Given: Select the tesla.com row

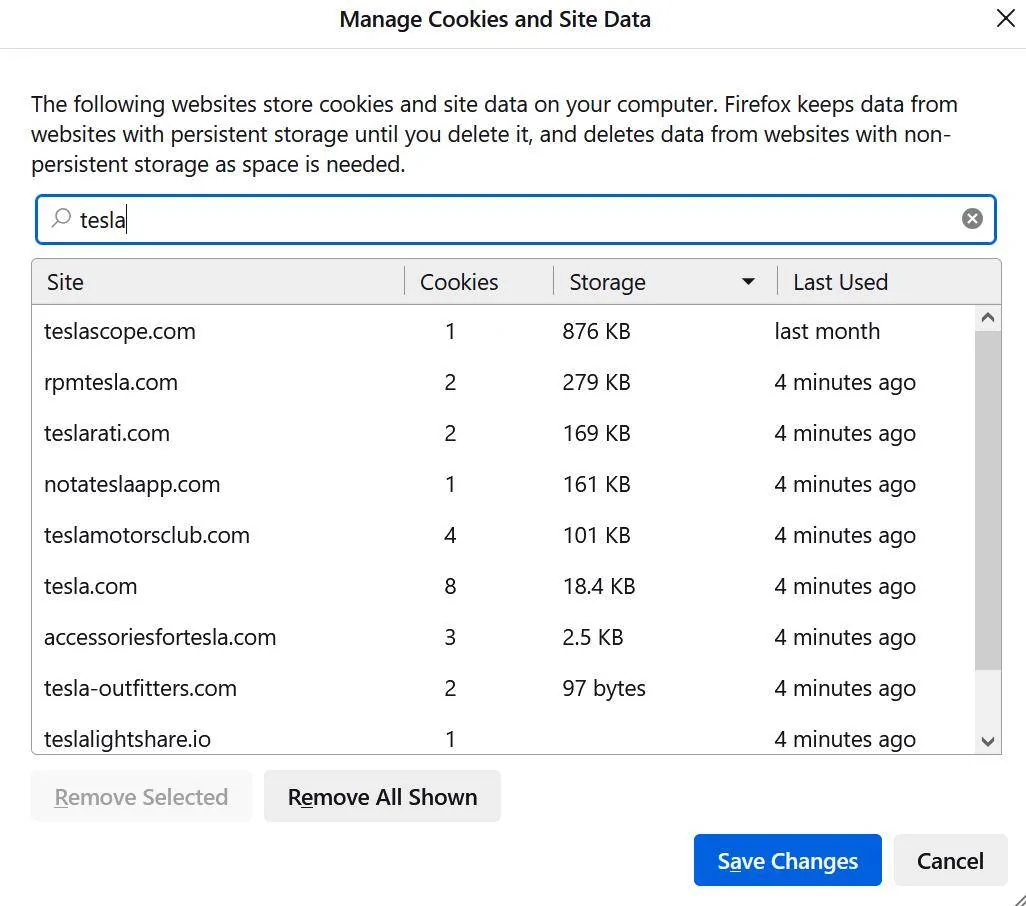Looking at the screenshot, I should (503, 586).
